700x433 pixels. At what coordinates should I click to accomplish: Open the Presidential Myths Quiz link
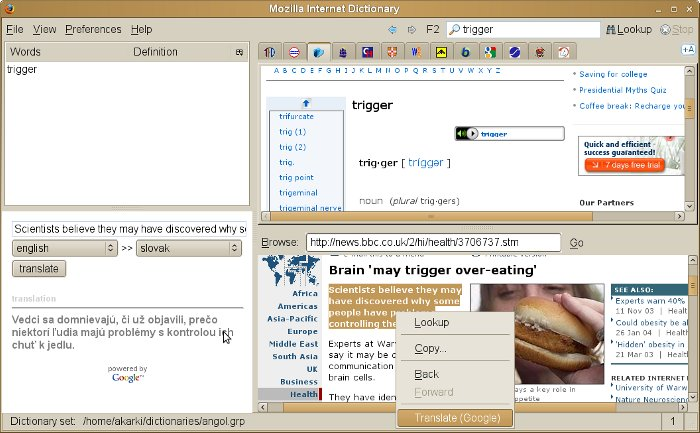coord(623,90)
